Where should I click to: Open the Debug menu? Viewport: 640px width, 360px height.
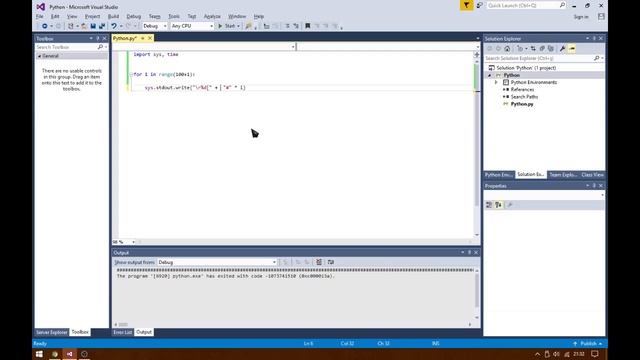(x=133, y=16)
